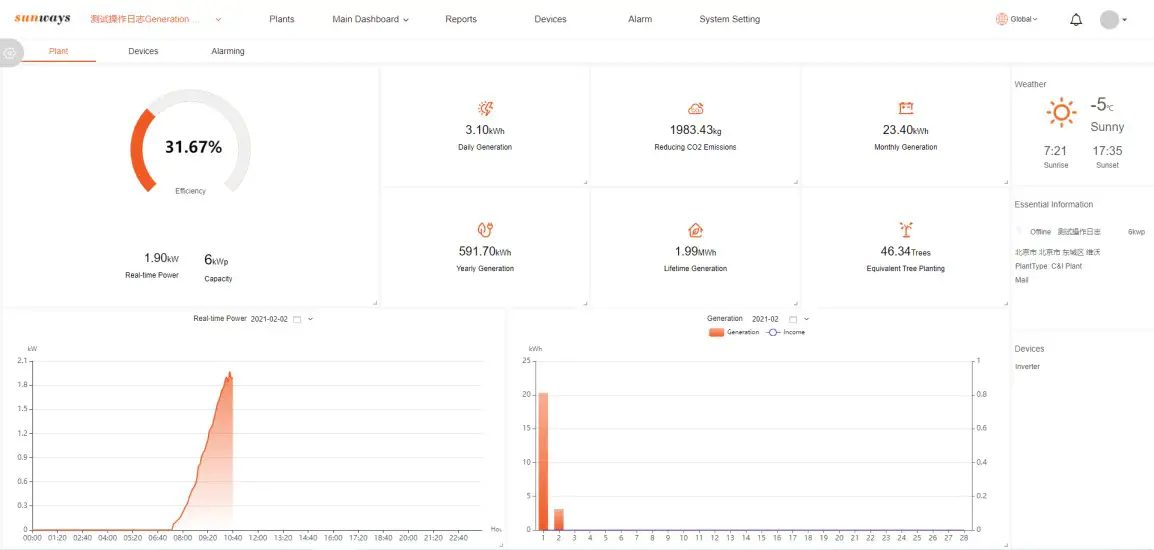Click the Reducing CO2 Emissions cloud icon

pyautogui.click(x=695, y=109)
